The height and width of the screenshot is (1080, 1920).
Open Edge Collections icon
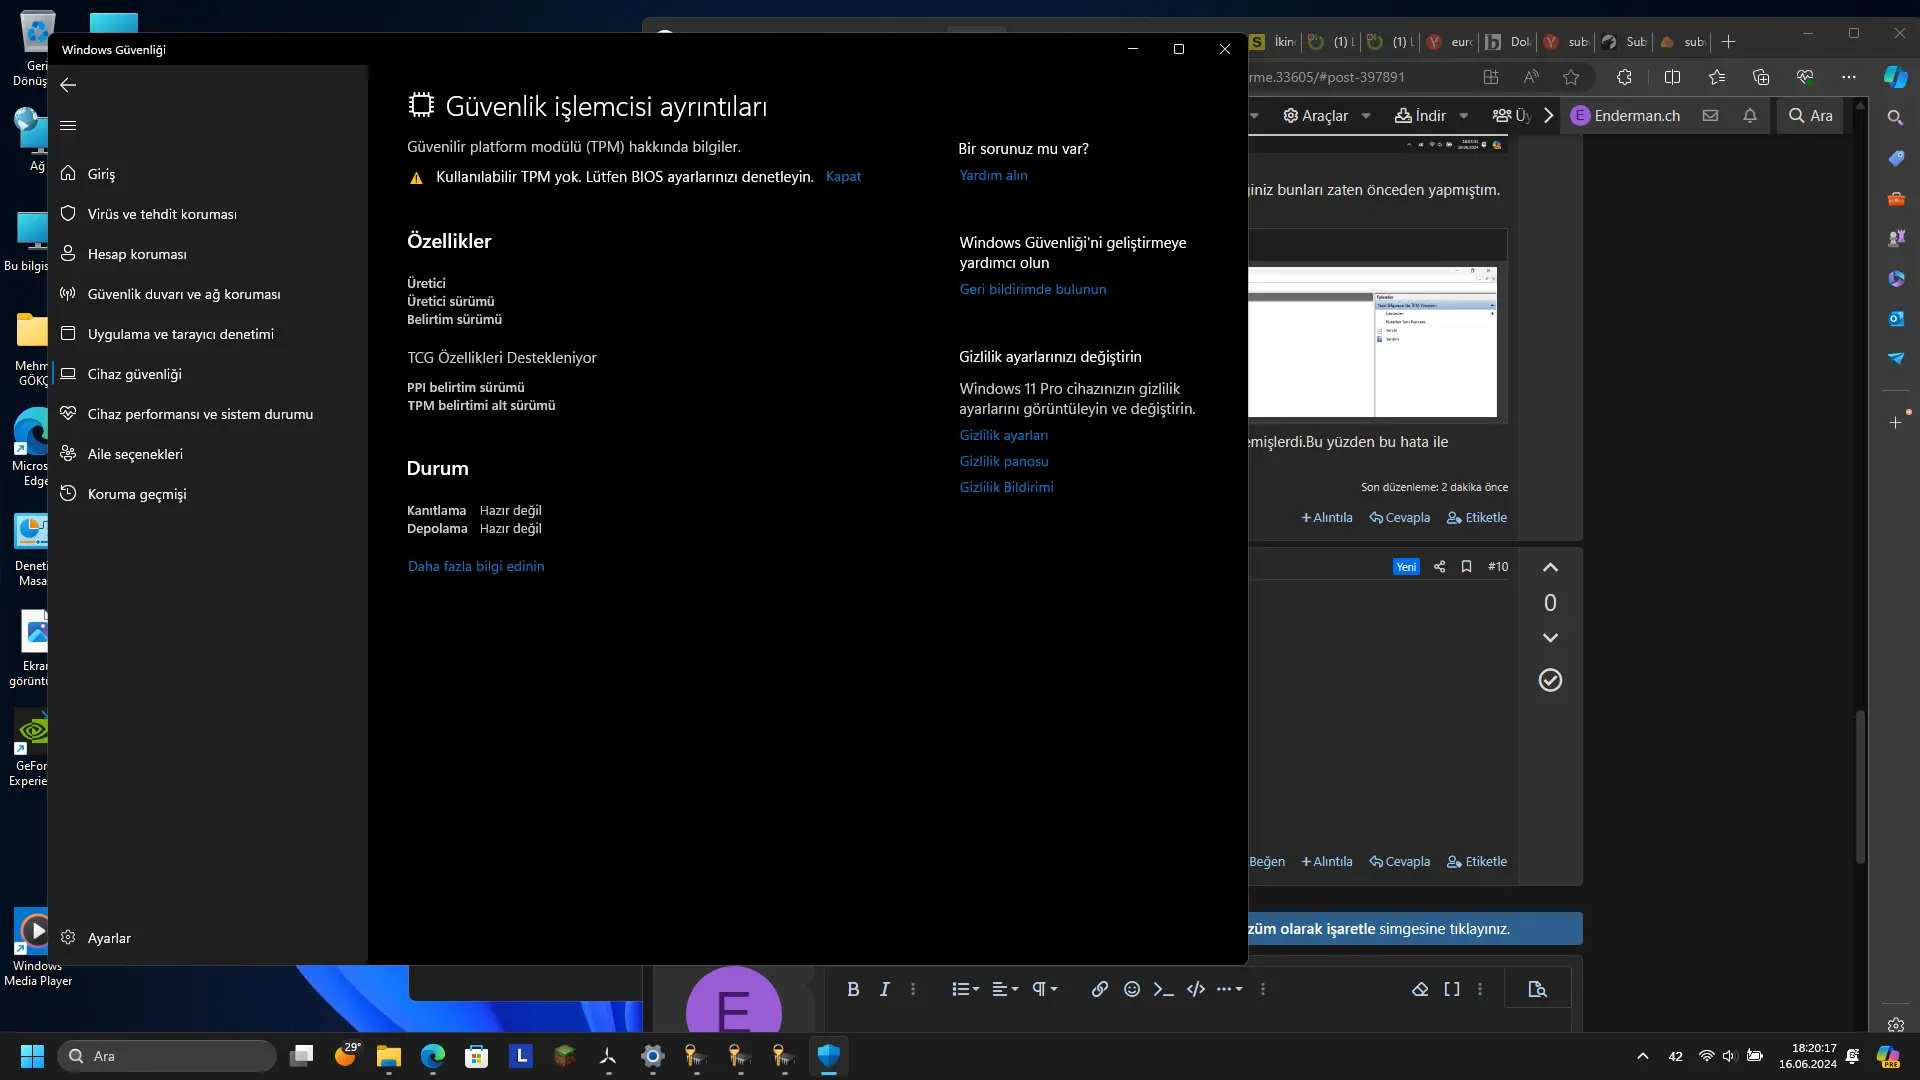1761,77
